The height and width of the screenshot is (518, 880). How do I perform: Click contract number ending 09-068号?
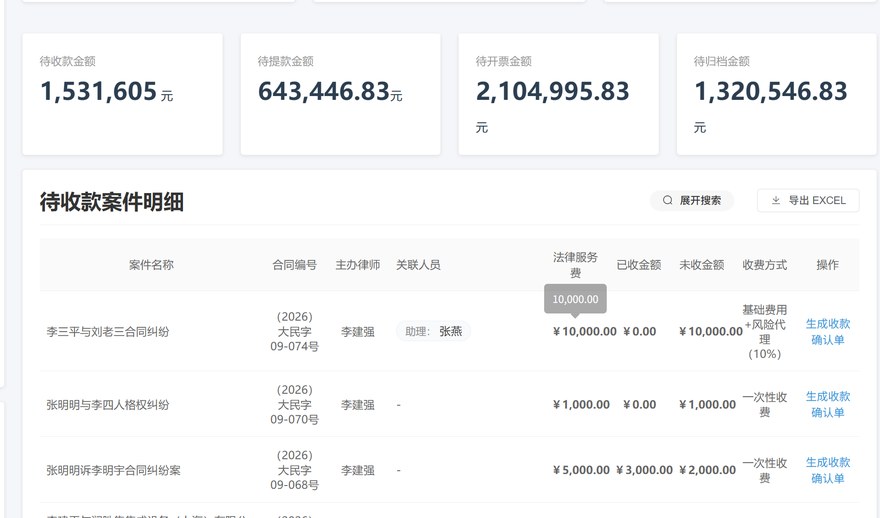click(294, 470)
